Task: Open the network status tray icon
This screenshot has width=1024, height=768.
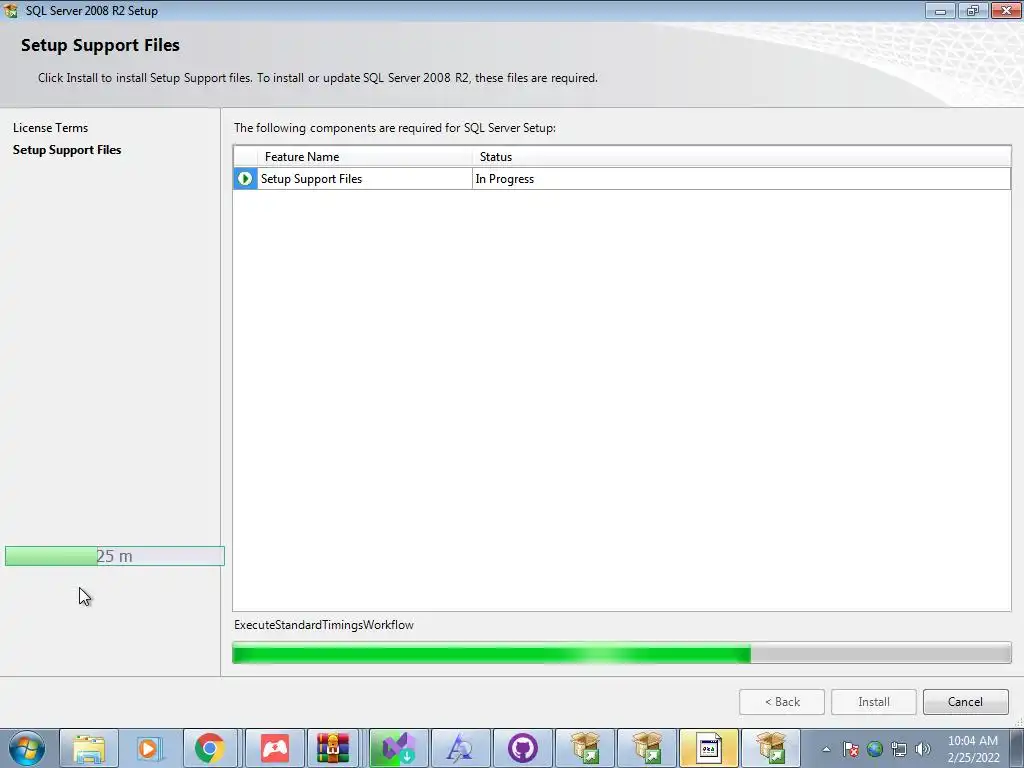Action: coord(899,749)
